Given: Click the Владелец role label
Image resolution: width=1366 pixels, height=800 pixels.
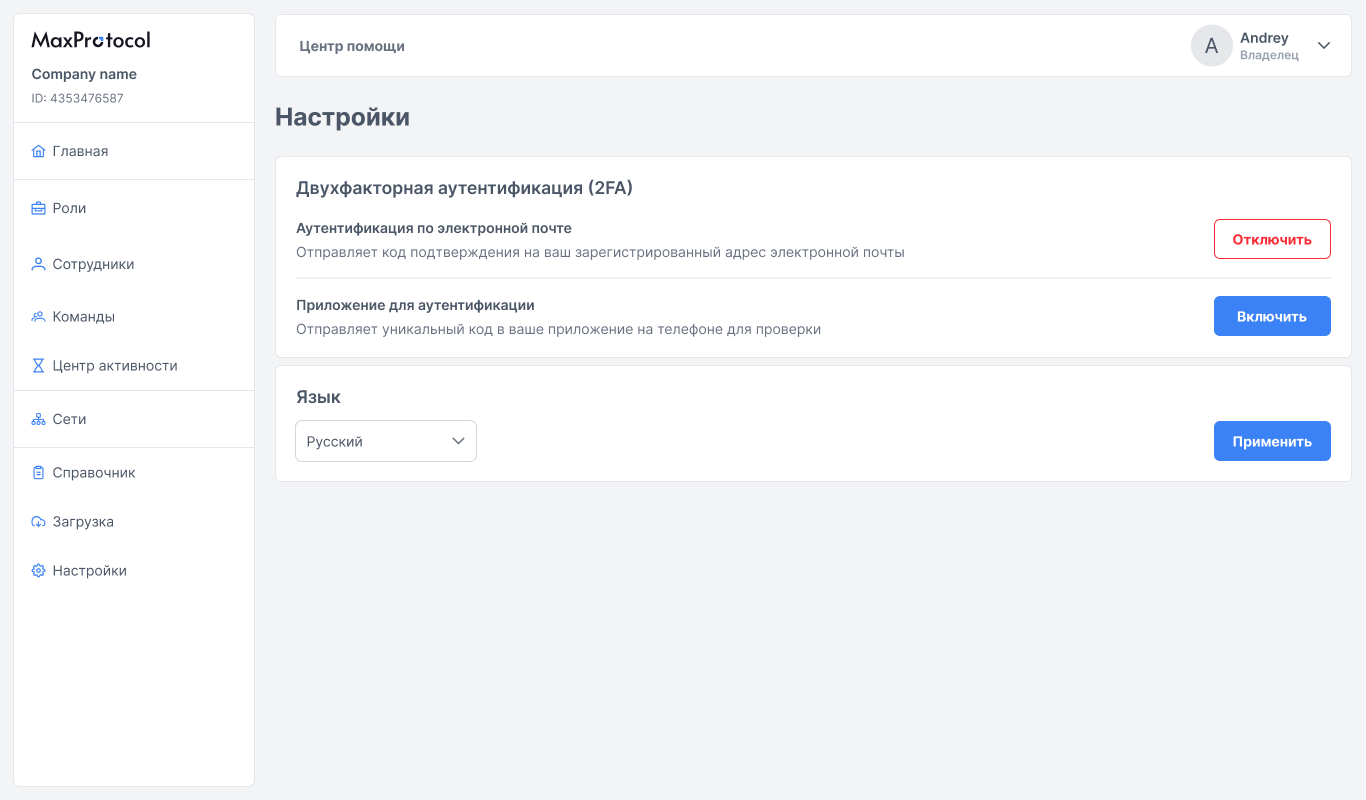Looking at the screenshot, I should pos(1269,56).
